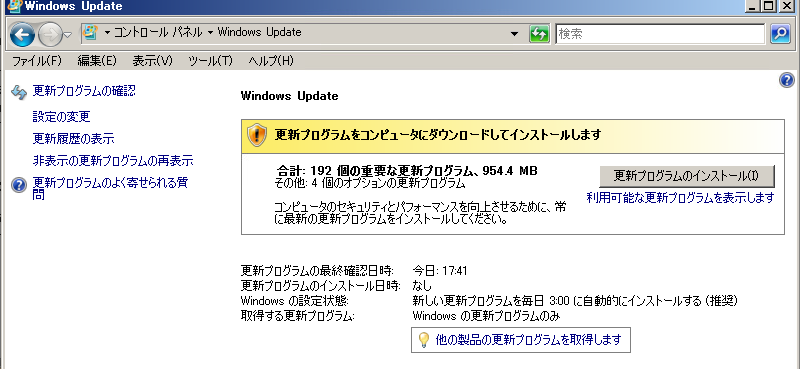Click the 取得する更新プログラム label

click(297, 316)
